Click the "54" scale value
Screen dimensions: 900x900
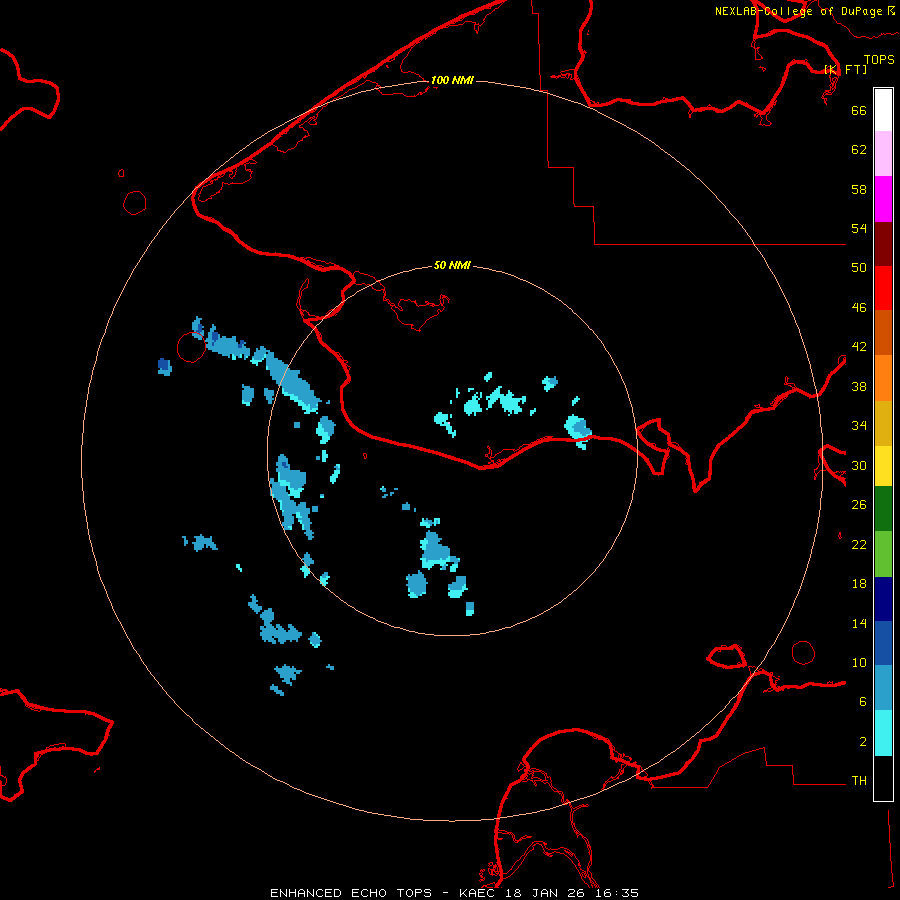tap(859, 228)
